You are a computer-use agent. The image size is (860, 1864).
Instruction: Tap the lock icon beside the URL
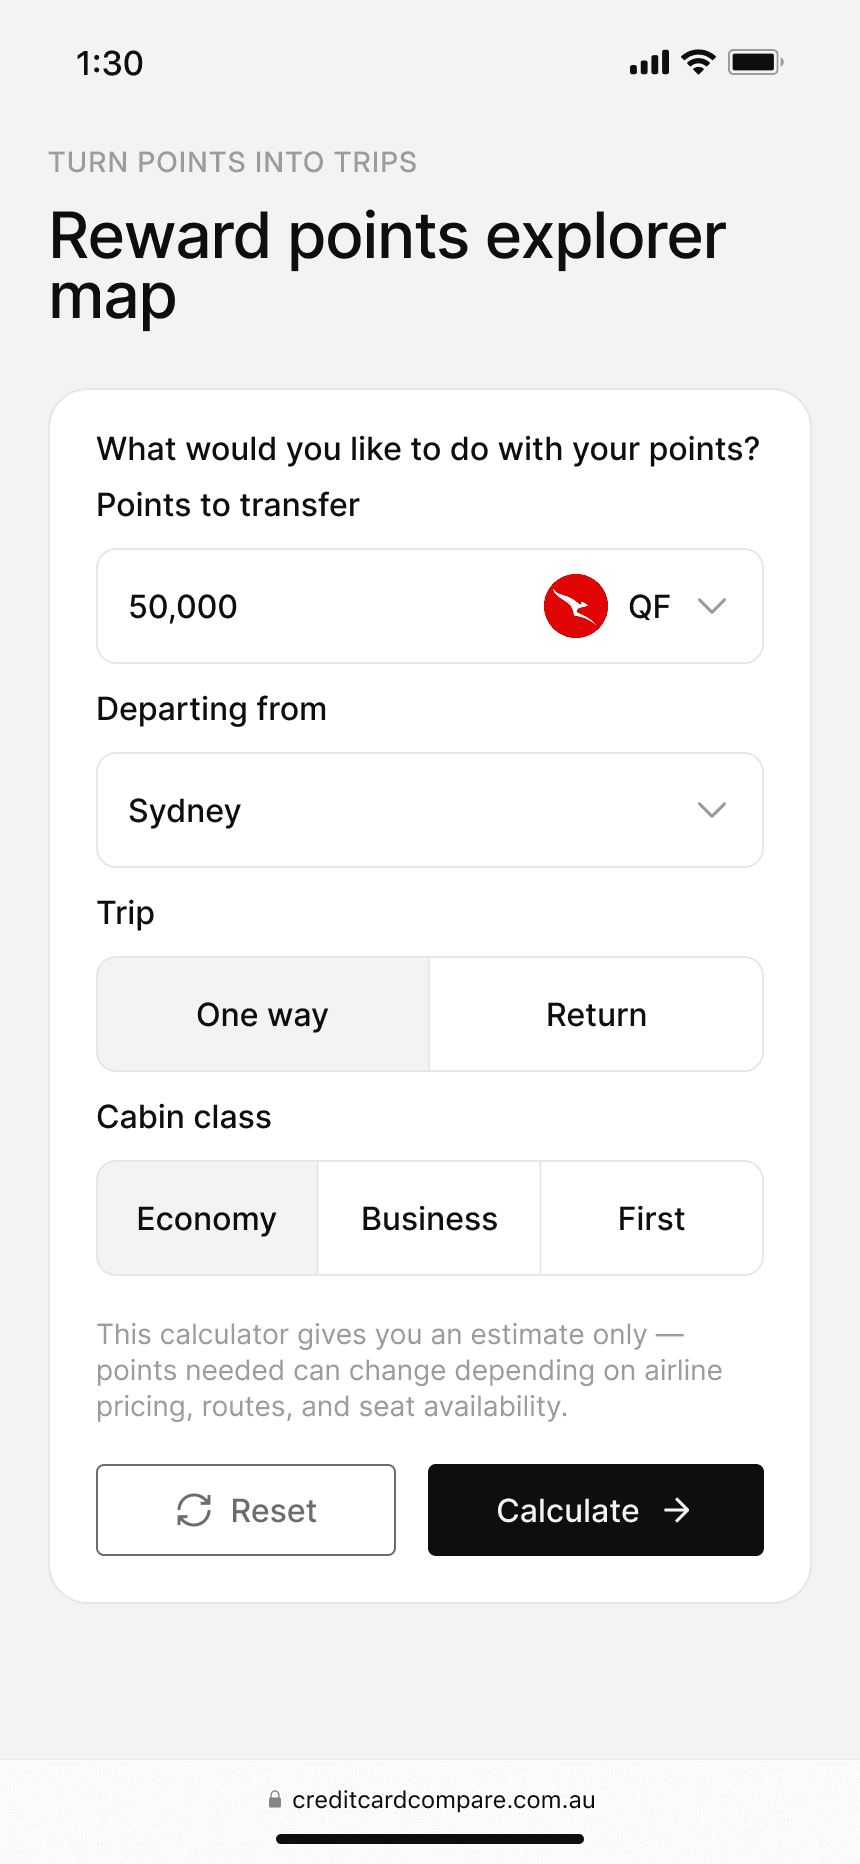(x=275, y=1800)
